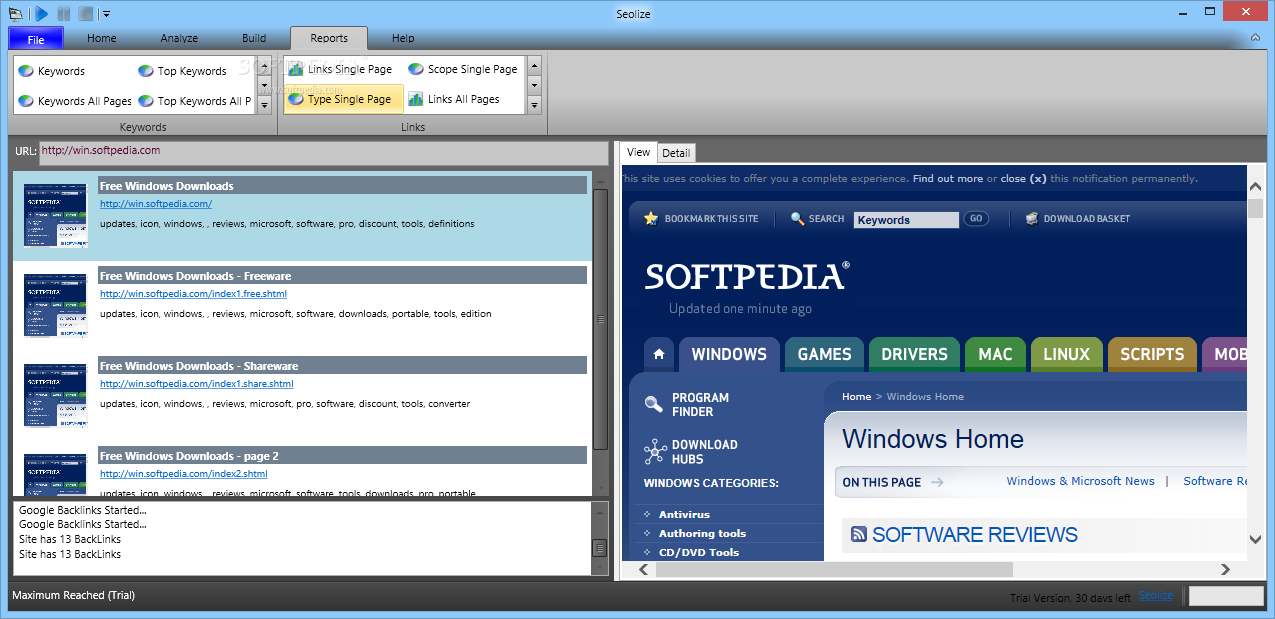Open the Download Basket
Viewport: 1275px width, 619px height.
click(1078, 219)
